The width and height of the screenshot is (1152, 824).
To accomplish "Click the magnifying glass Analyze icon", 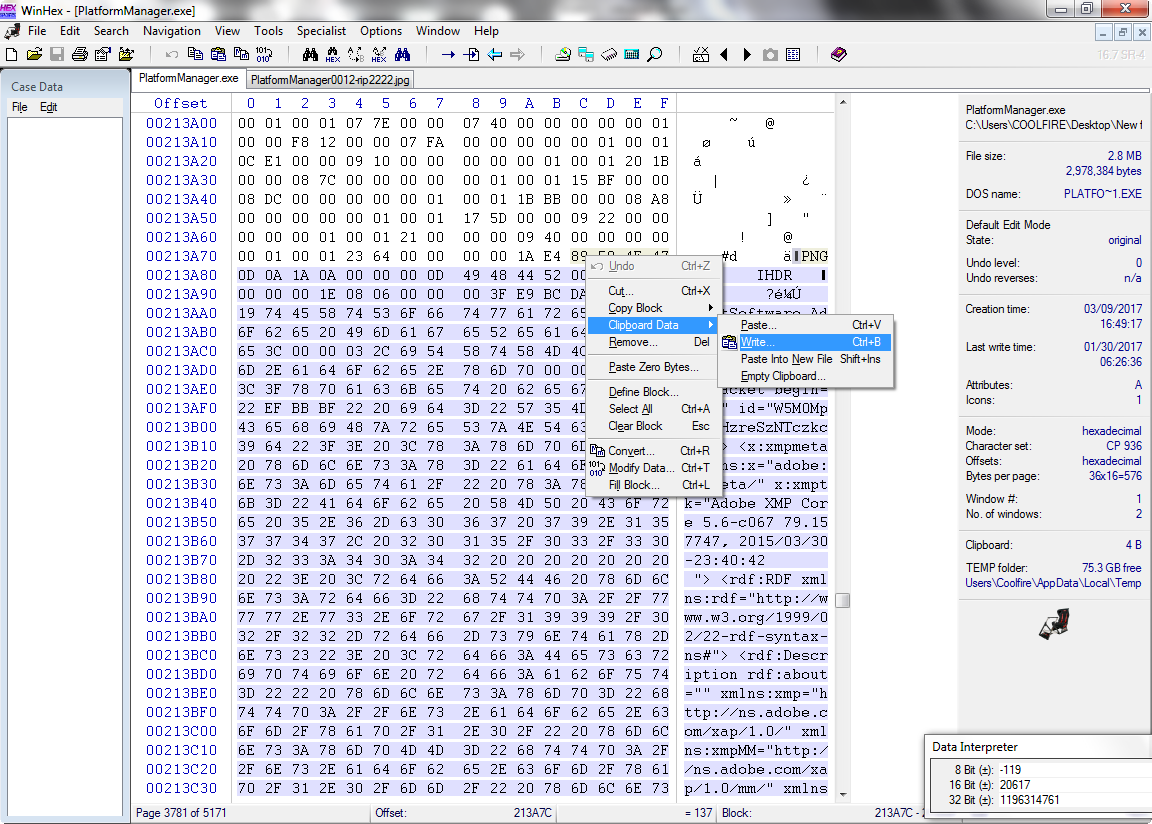I will 655,54.
